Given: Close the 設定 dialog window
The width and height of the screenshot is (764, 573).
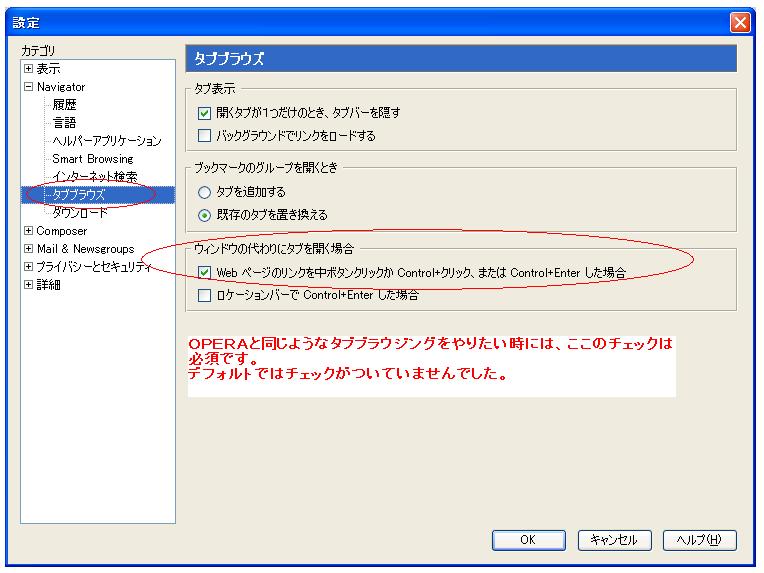Looking at the screenshot, I should coord(740,22).
